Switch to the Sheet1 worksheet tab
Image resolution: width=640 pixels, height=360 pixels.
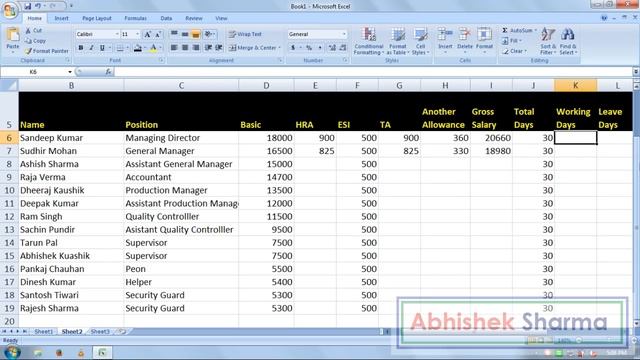43,332
